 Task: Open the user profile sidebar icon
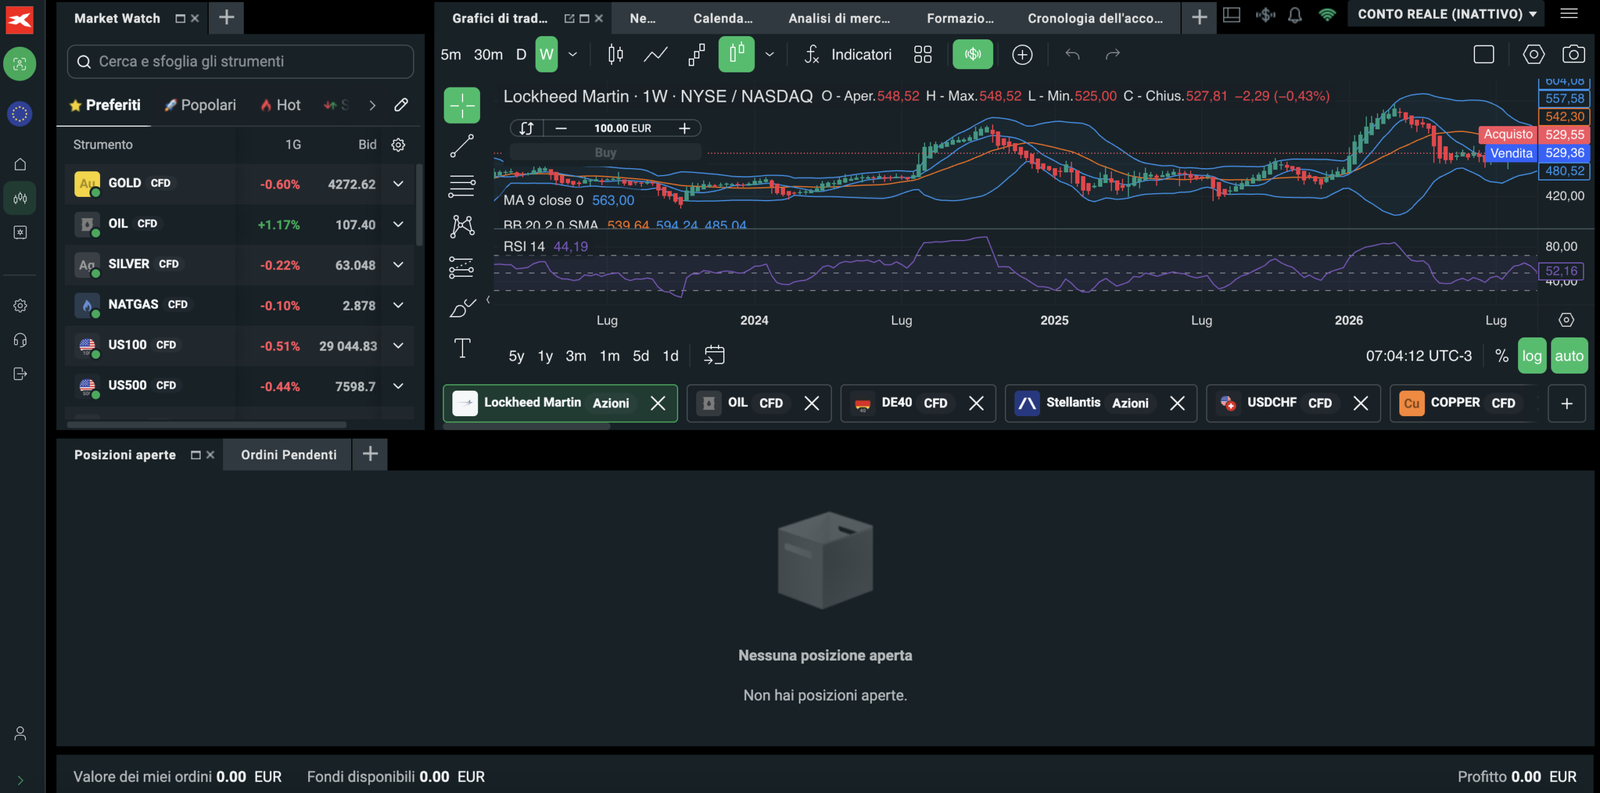point(20,733)
